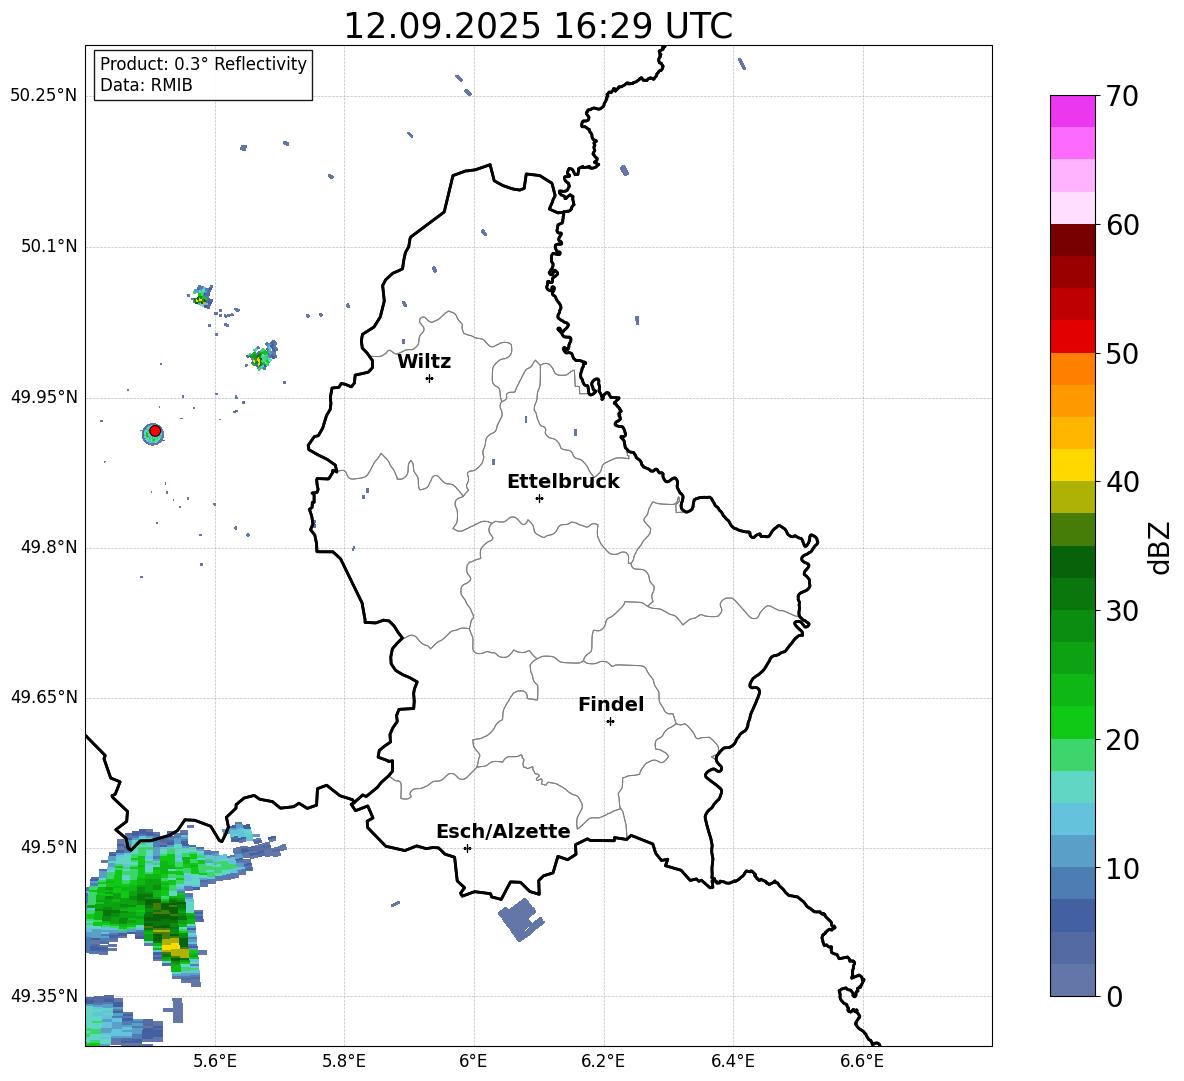Click the bright green 20 dBZ colorbar segment

coord(1072,722)
